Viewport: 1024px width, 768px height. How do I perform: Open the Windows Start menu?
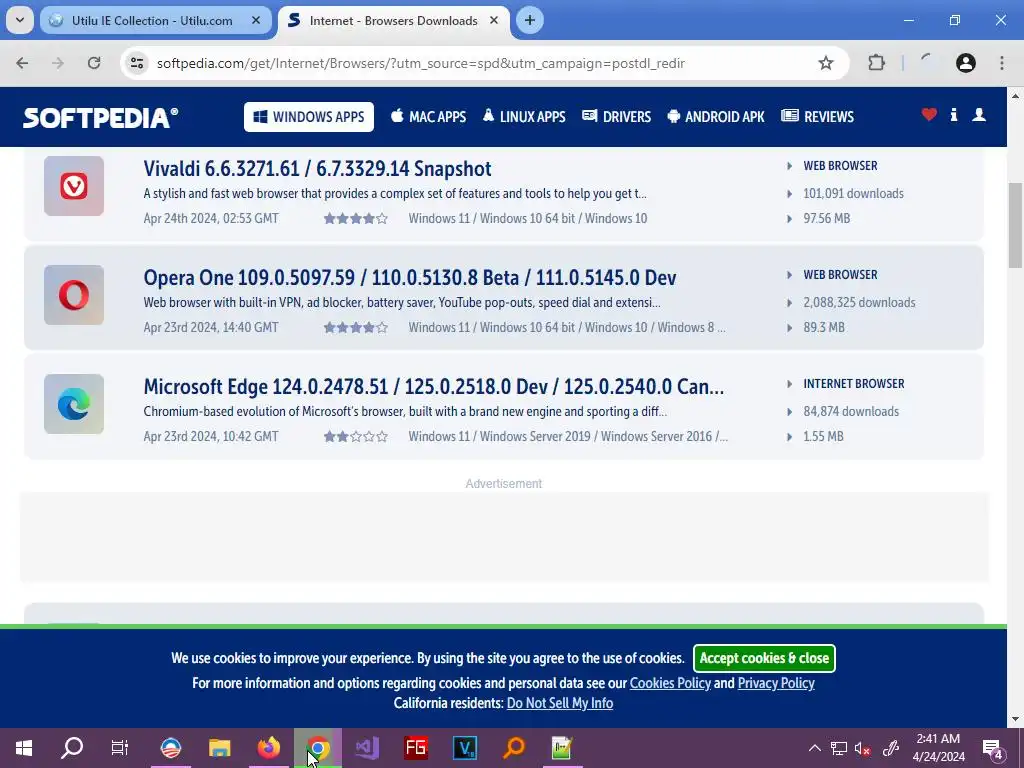pos(24,748)
